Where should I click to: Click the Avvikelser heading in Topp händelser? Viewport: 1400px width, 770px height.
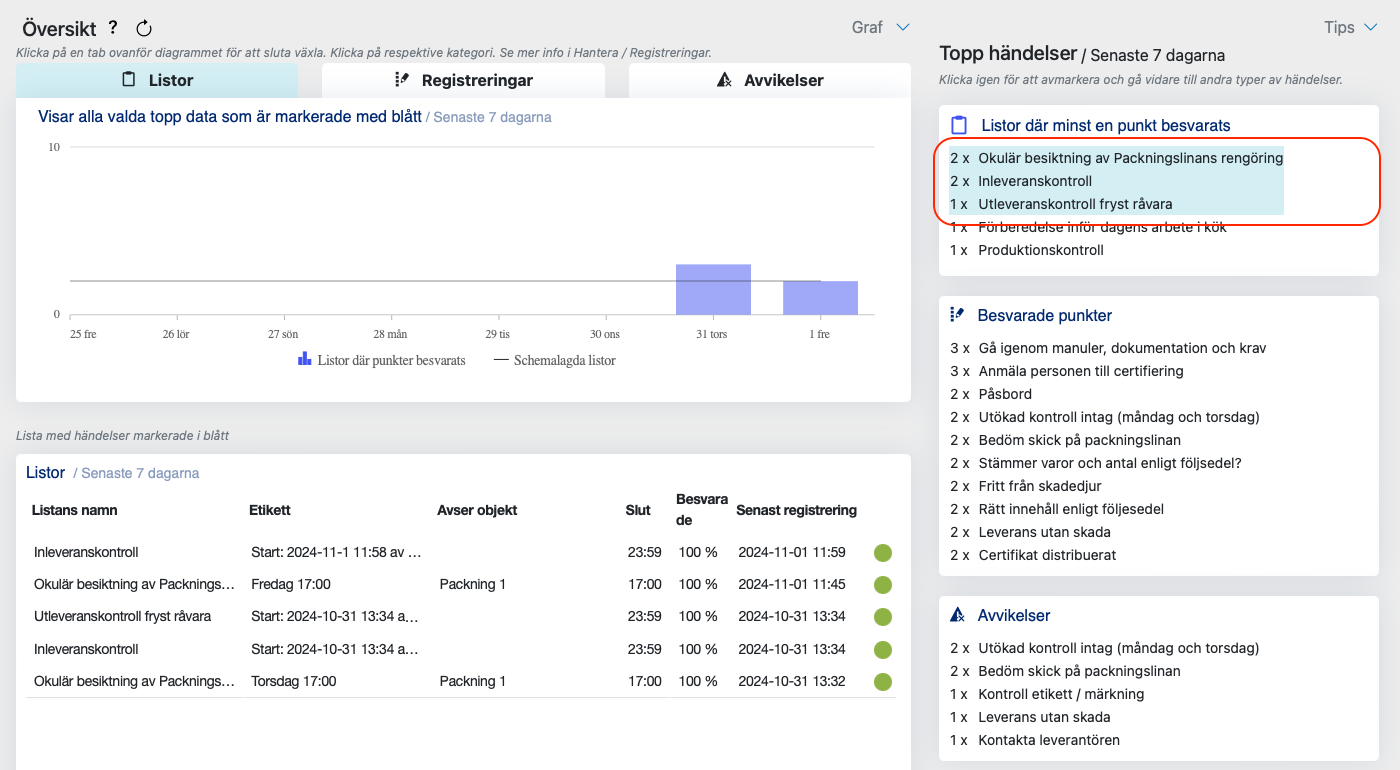coord(1014,616)
